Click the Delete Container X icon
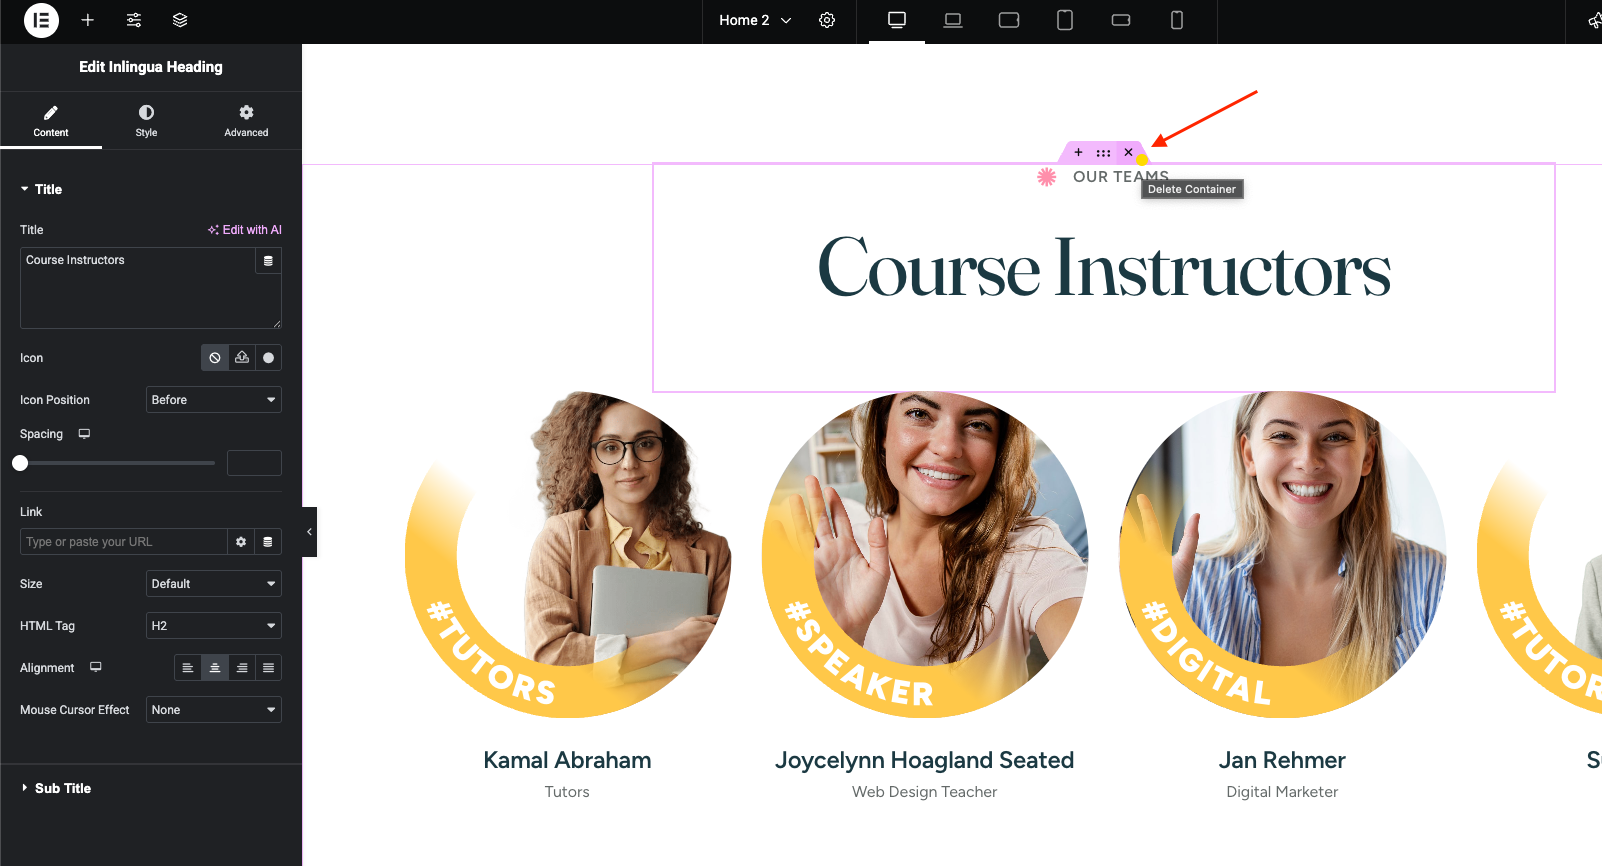The image size is (1602, 866). point(1128,153)
